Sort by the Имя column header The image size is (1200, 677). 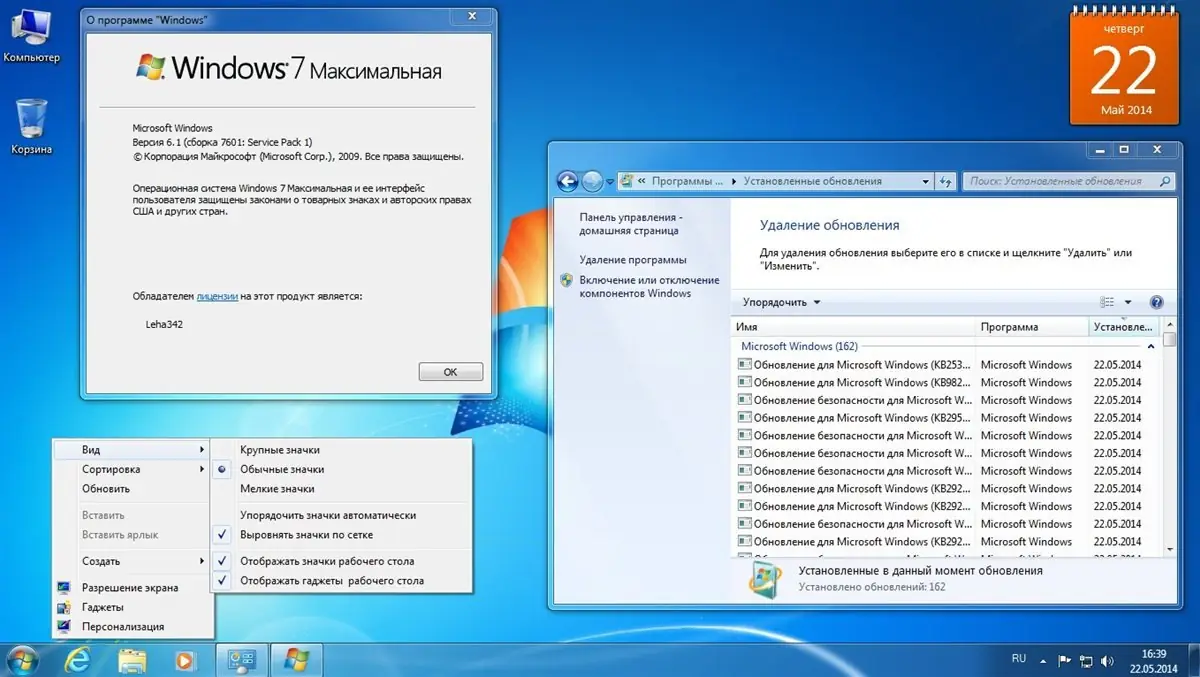853,327
